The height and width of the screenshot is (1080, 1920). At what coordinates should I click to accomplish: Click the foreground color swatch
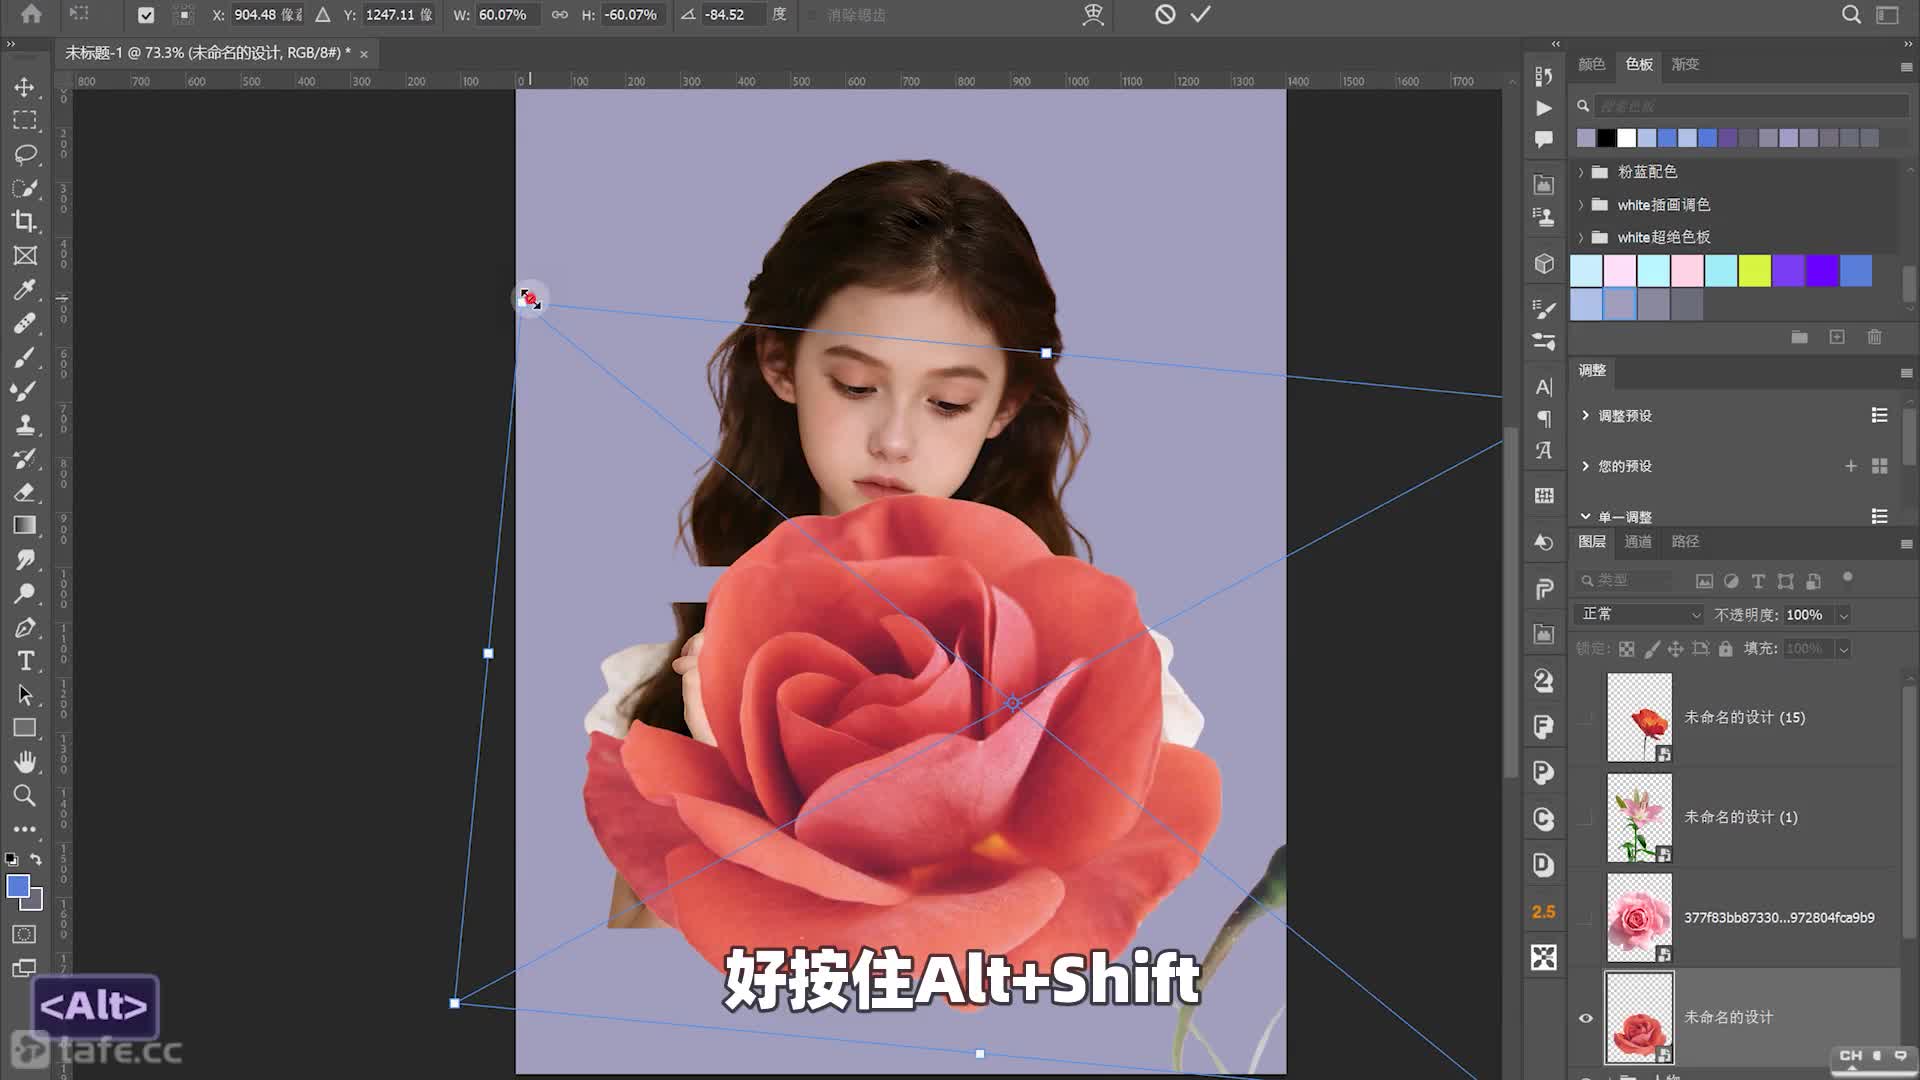pyautogui.click(x=18, y=887)
